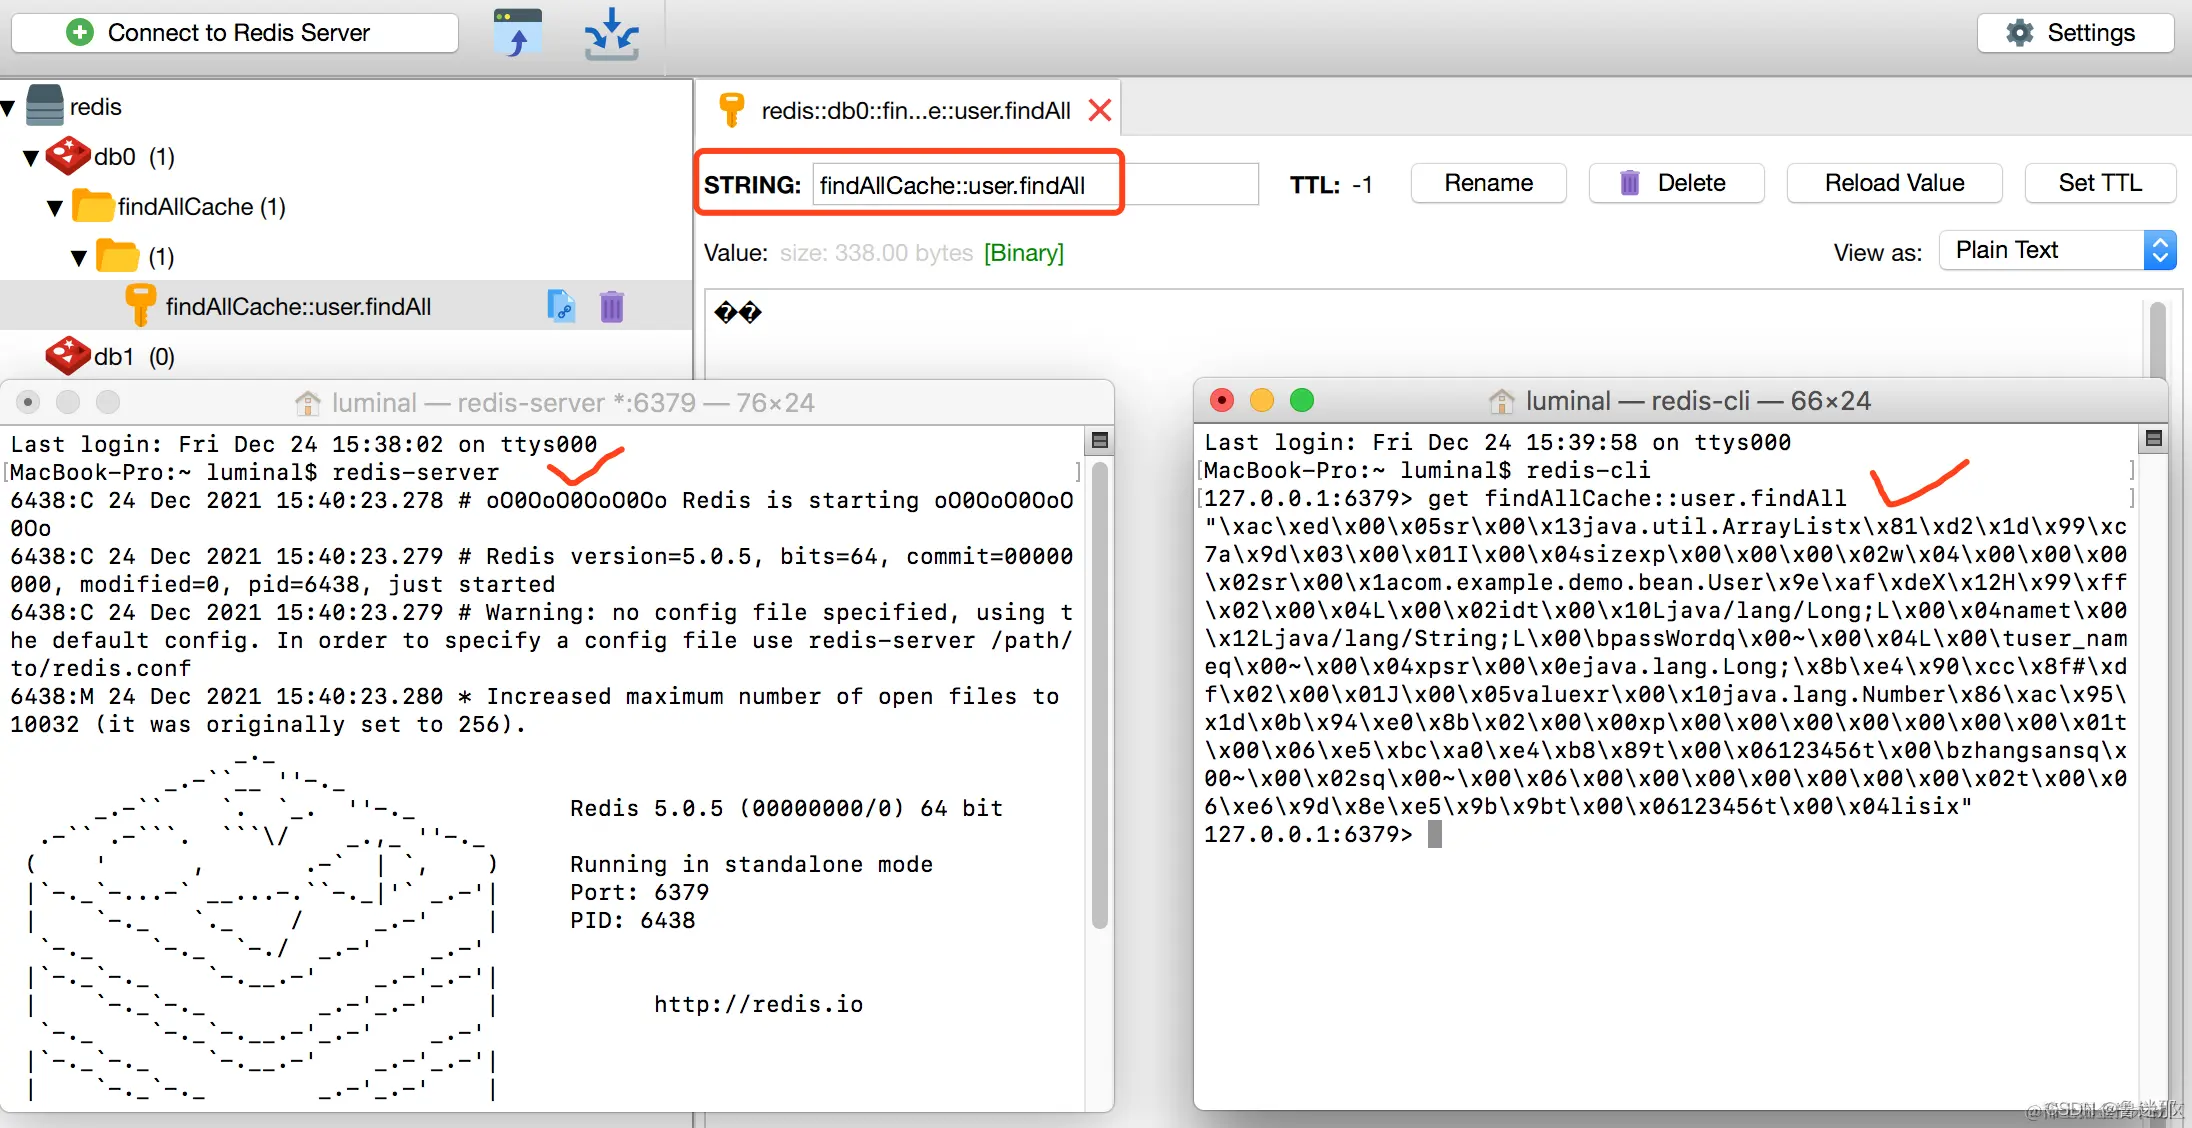2192x1128 pixels.
Task: Open Settings
Action: (2075, 33)
